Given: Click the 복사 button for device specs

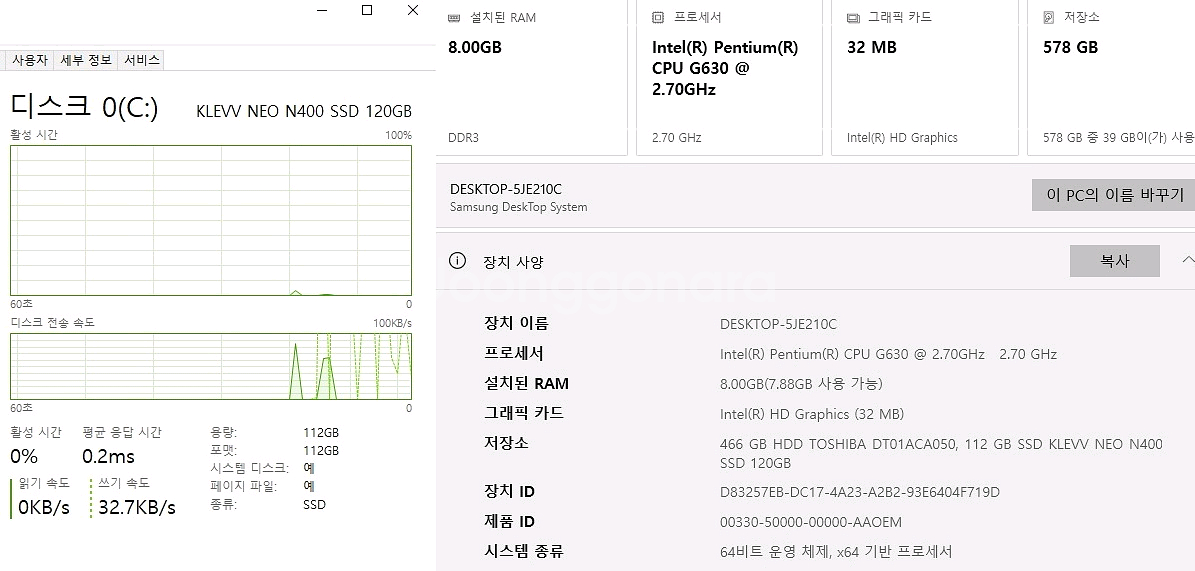Looking at the screenshot, I should click(1114, 261).
